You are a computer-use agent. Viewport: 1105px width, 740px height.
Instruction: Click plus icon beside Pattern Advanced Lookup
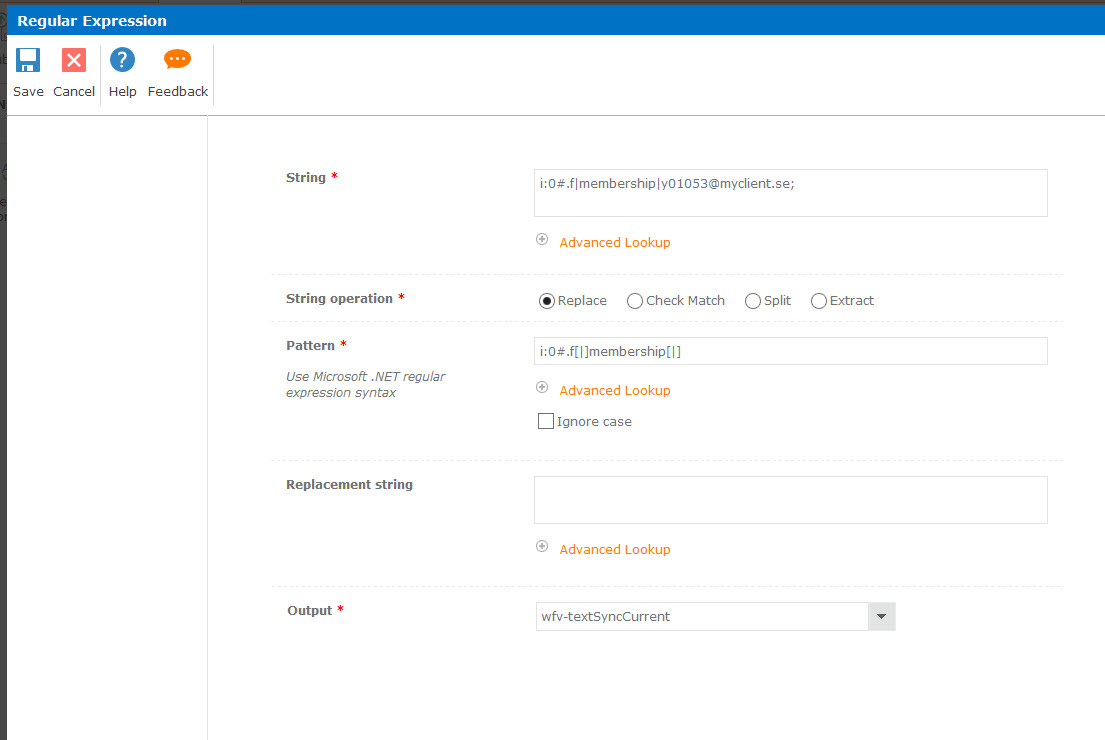(542, 388)
